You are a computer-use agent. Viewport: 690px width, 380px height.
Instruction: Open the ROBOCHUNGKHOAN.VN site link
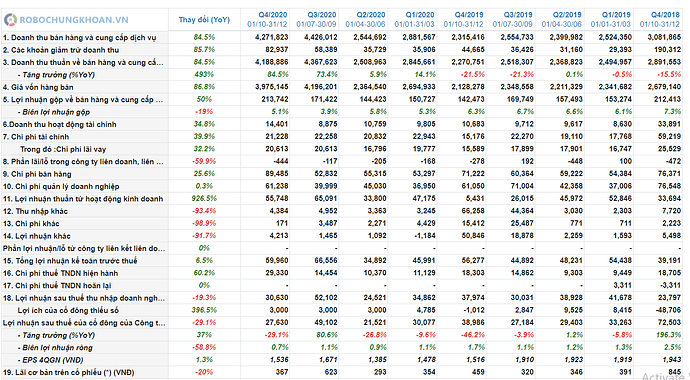74,20
